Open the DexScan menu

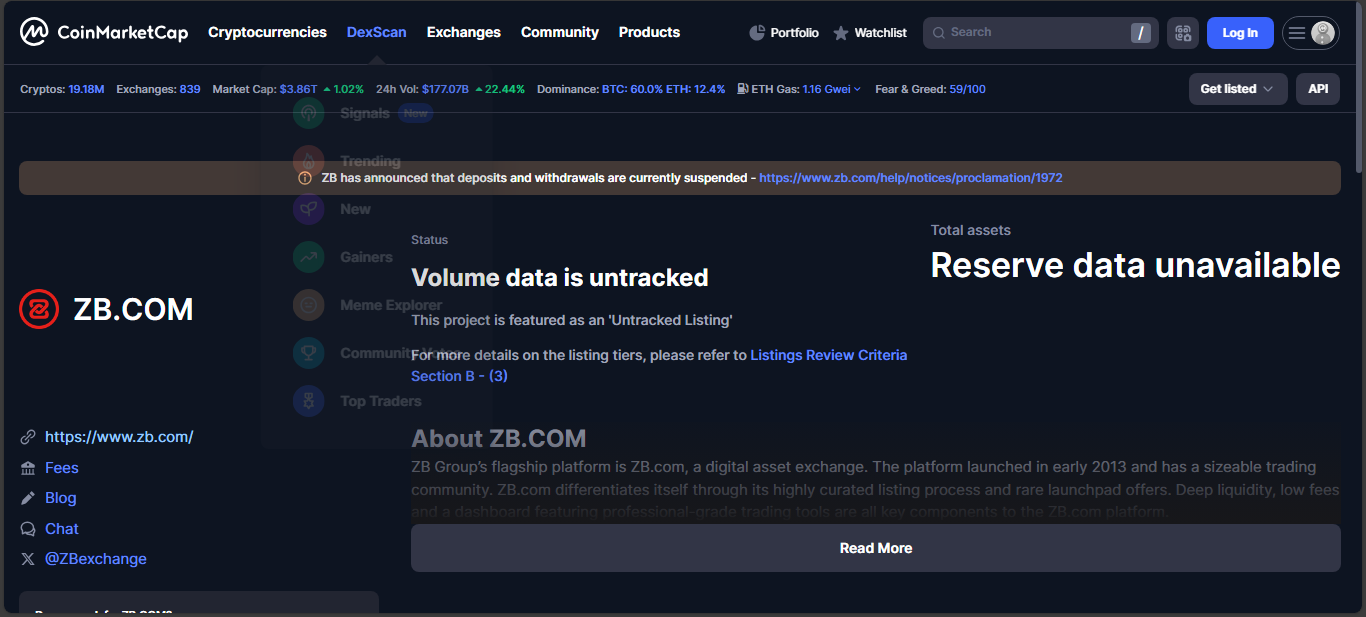tap(377, 32)
